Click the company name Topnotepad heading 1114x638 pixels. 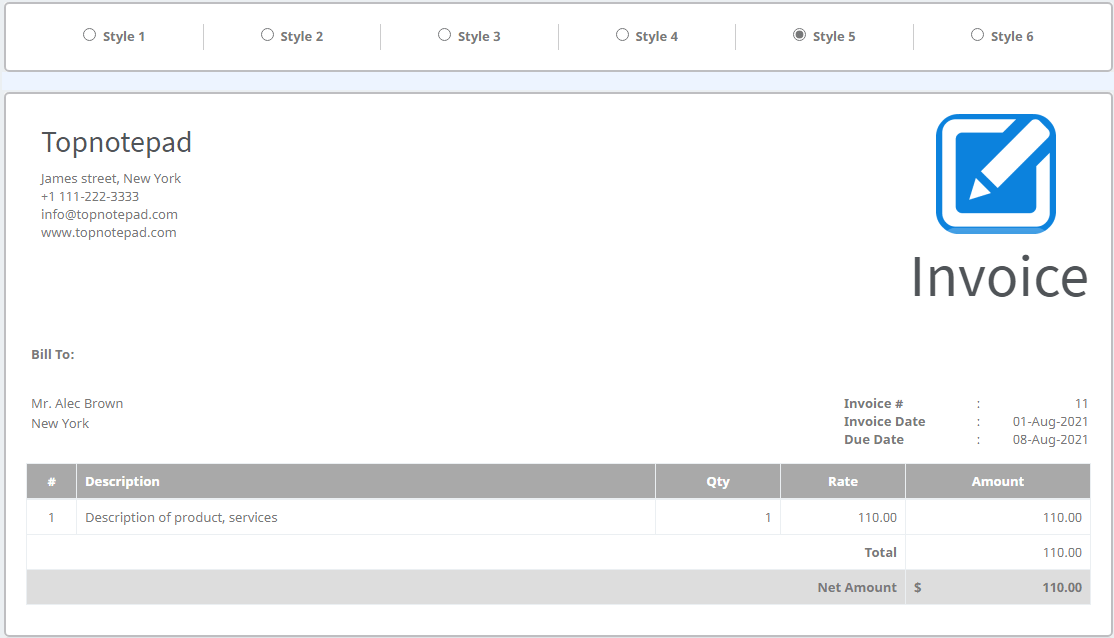pos(116,142)
